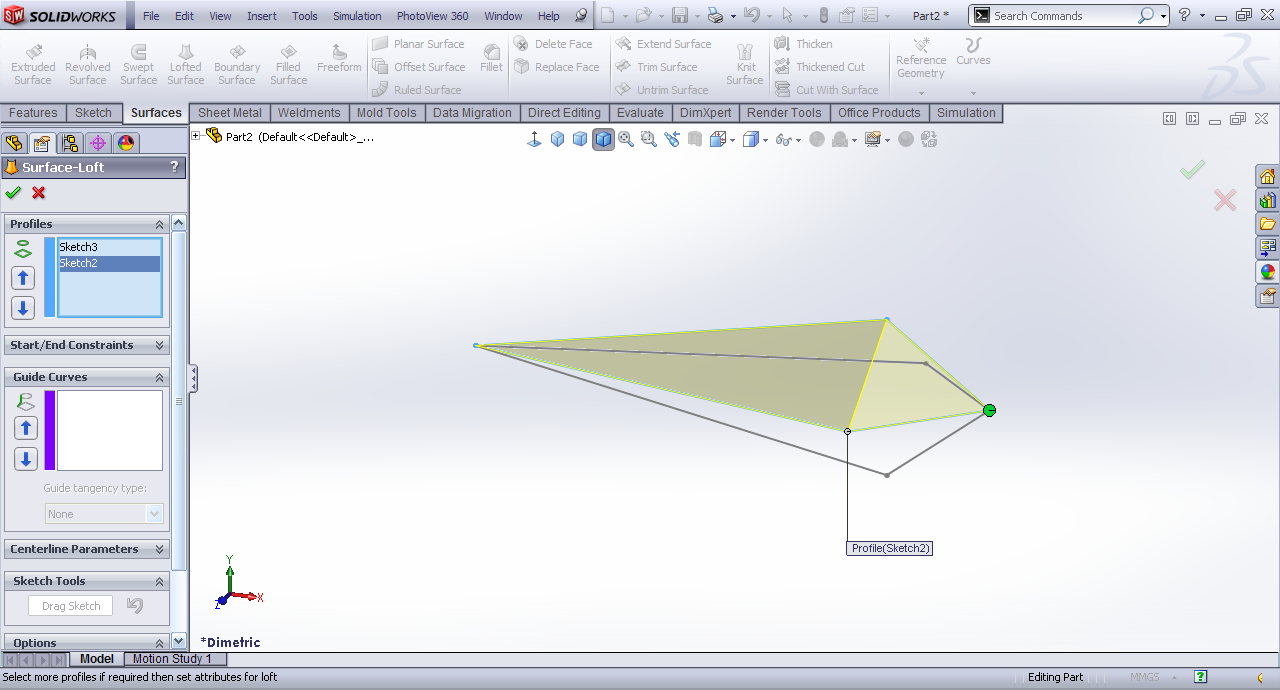Open the DisplayManager panel tab
Image resolution: width=1280 pixels, height=690 pixels.
[126, 143]
